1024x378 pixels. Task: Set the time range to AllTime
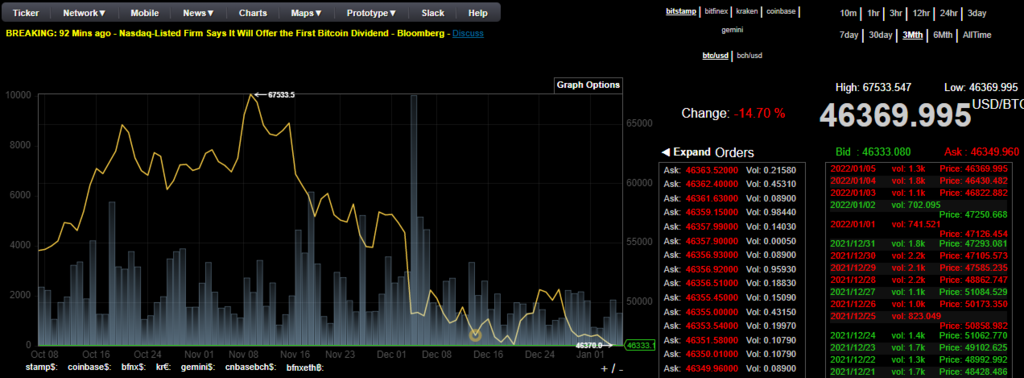977,35
